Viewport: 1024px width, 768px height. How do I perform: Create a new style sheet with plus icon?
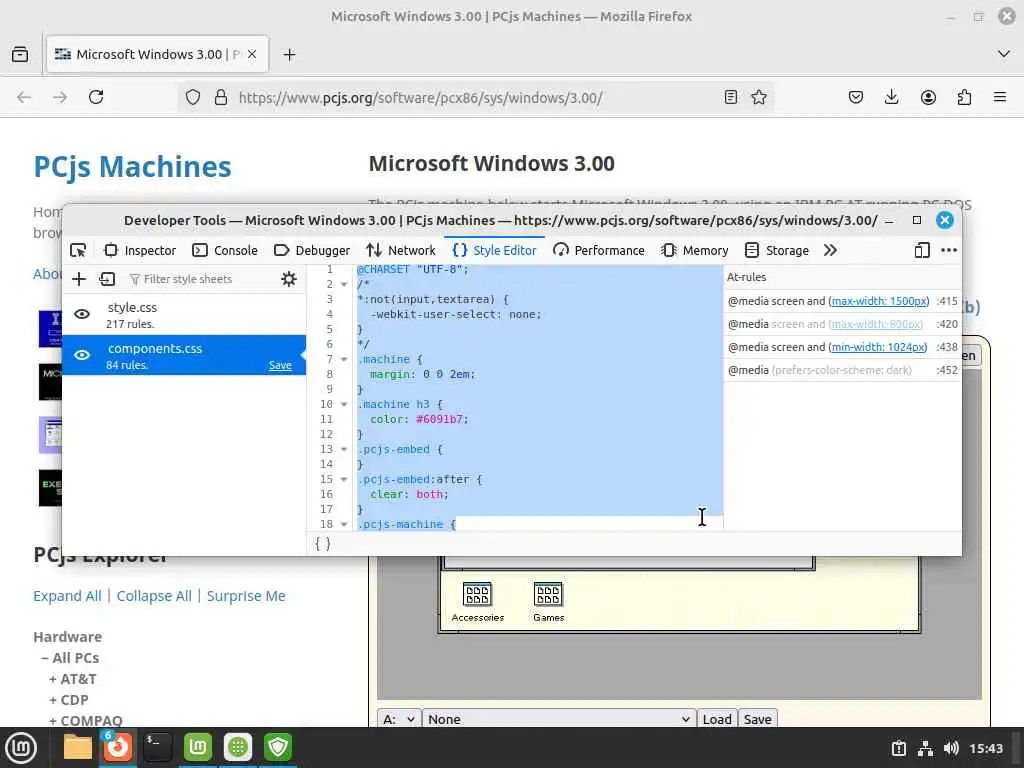[79, 280]
